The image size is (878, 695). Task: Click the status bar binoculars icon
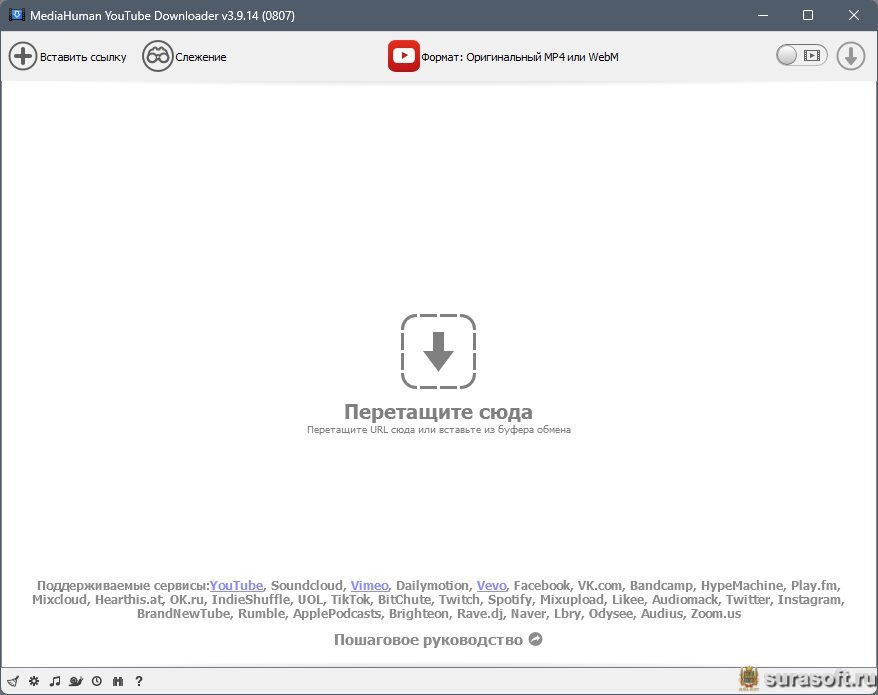[118, 681]
